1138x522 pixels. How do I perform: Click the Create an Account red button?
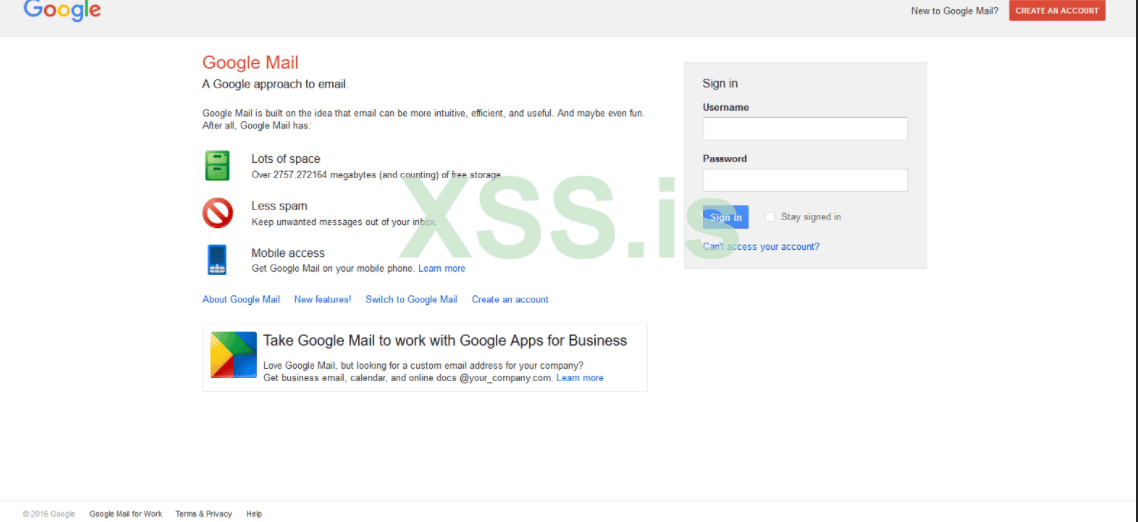(x=1057, y=11)
